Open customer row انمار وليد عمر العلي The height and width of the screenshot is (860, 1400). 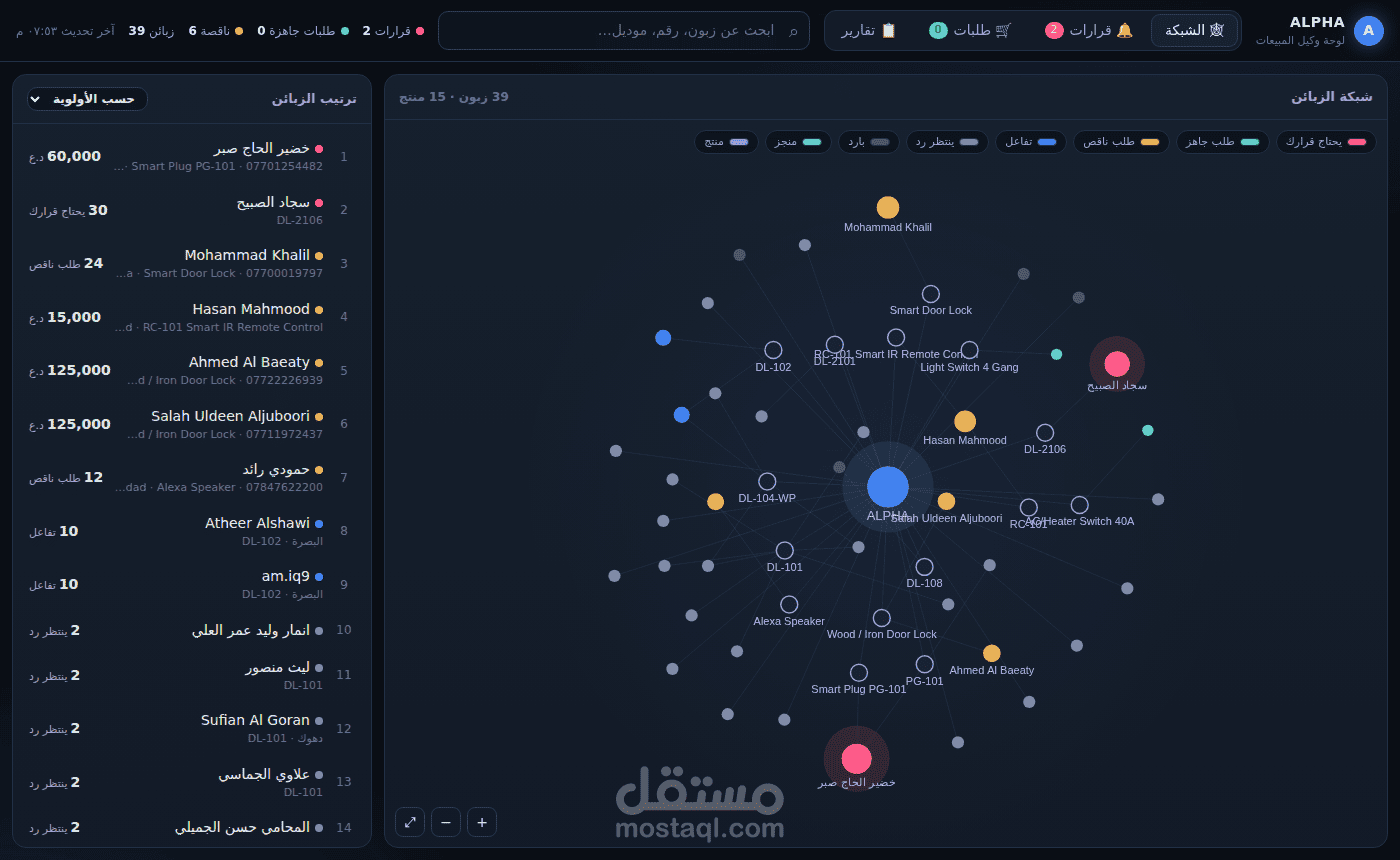192,630
